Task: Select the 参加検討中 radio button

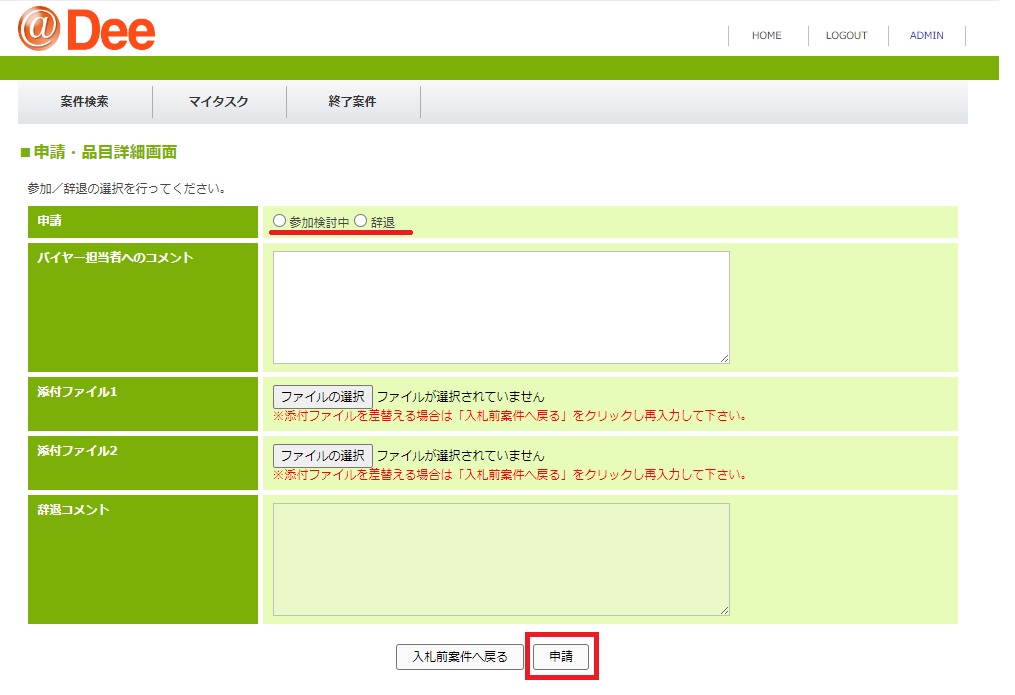Action: click(x=279, y=221)
